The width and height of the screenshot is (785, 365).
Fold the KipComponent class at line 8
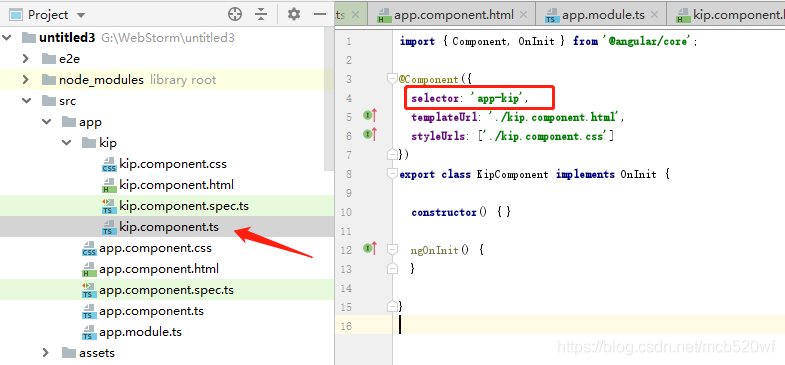[393, 173]
